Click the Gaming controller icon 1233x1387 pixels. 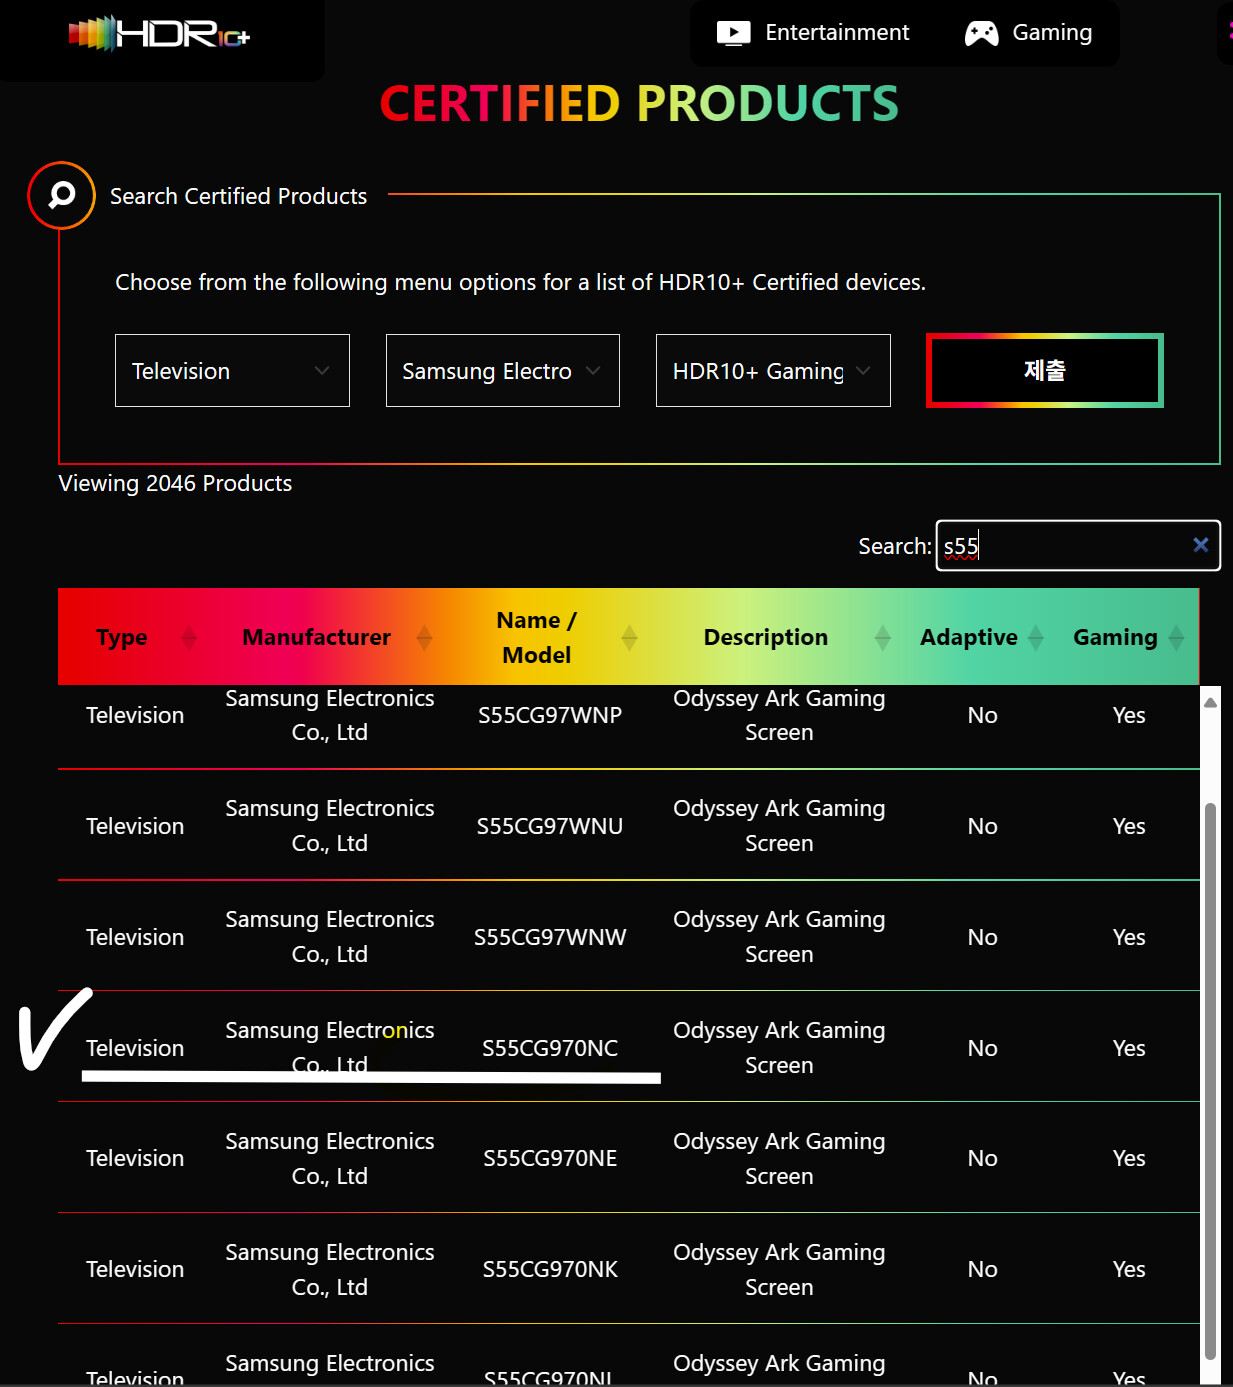click(x=981, y=33)
